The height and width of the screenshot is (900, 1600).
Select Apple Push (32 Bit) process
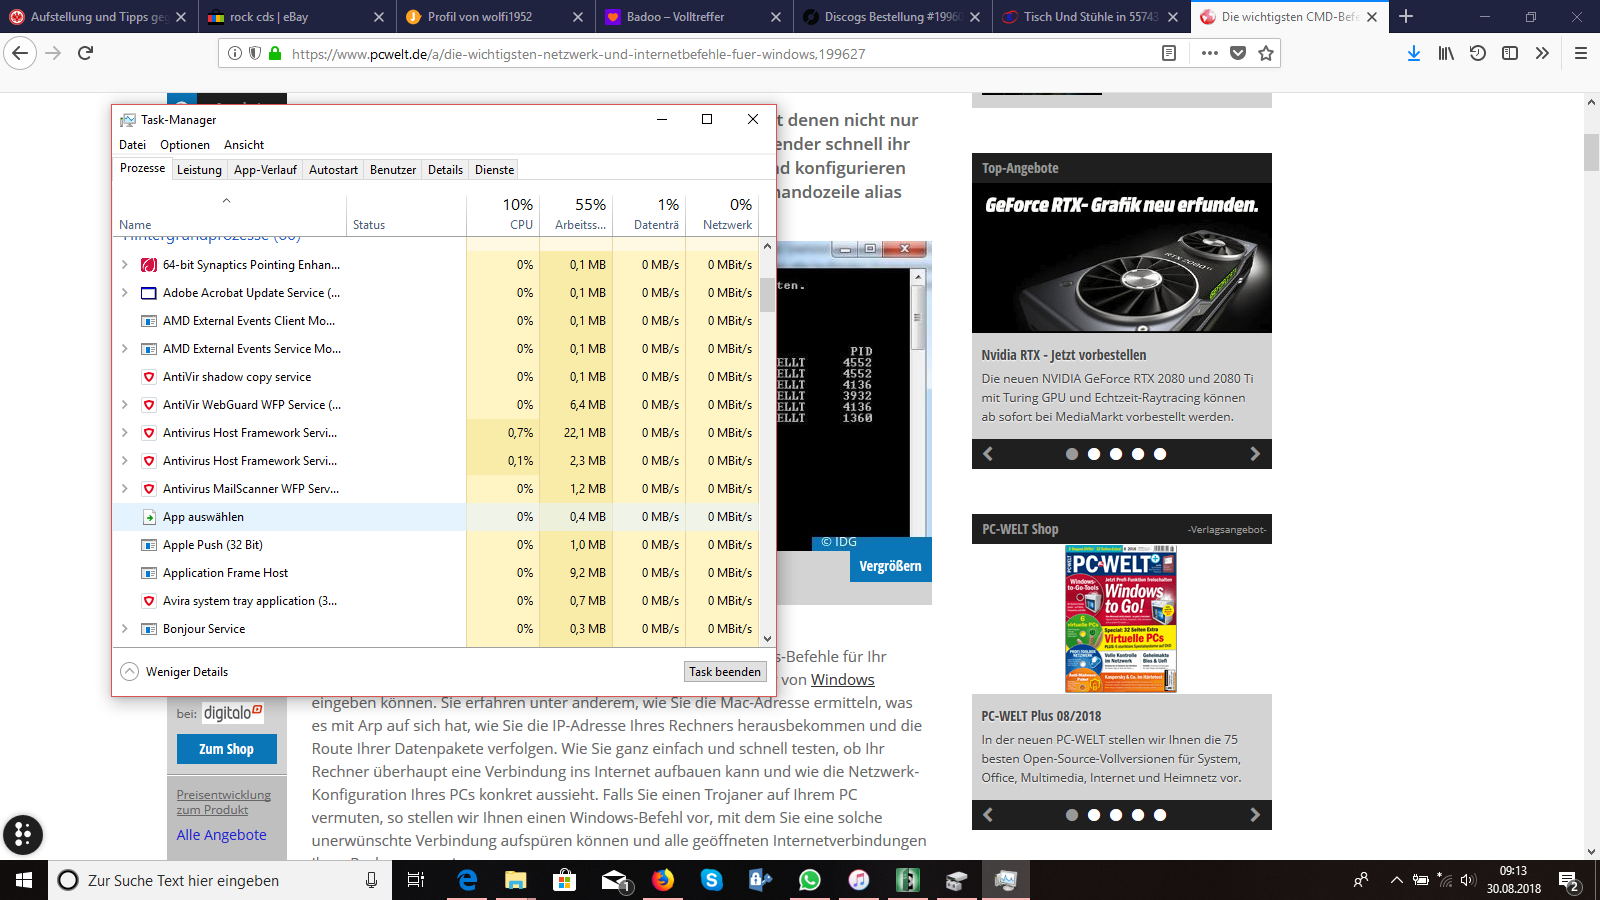(x=436, y=545)
